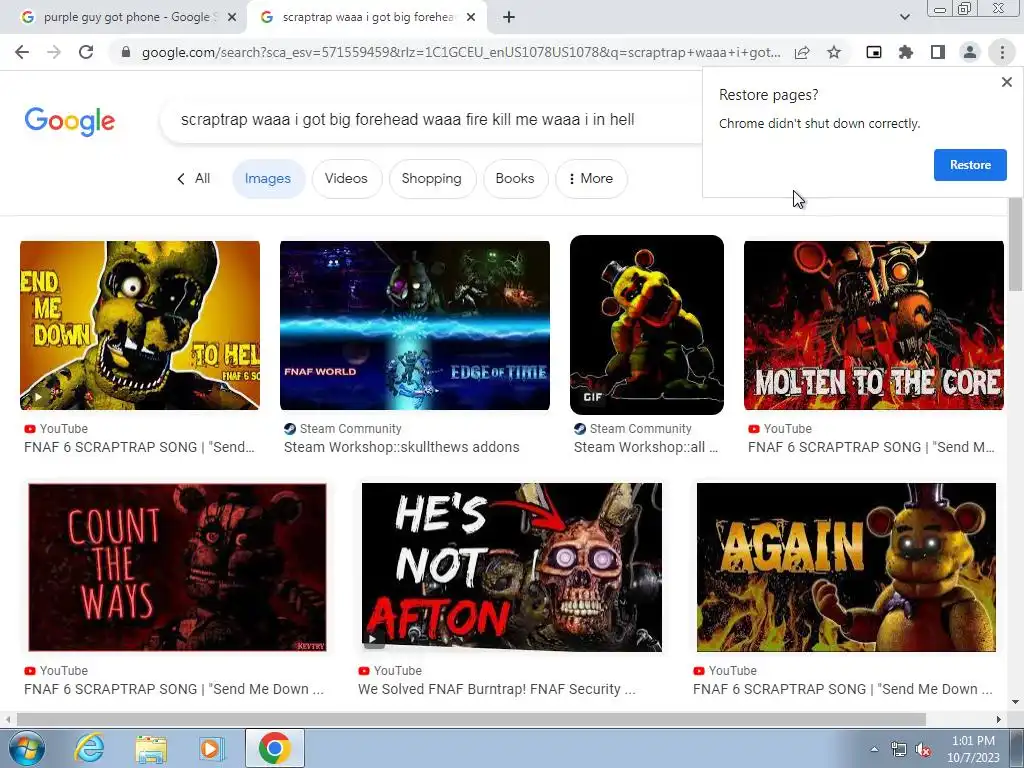The height and width of the screenshot is (768, 1024).
Task: Open Windows Media Player from taskbar
Action: [x=212, y=748]
